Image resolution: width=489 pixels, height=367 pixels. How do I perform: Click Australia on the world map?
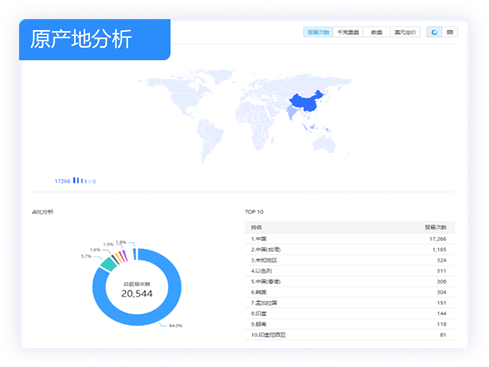tap(324, 144)
